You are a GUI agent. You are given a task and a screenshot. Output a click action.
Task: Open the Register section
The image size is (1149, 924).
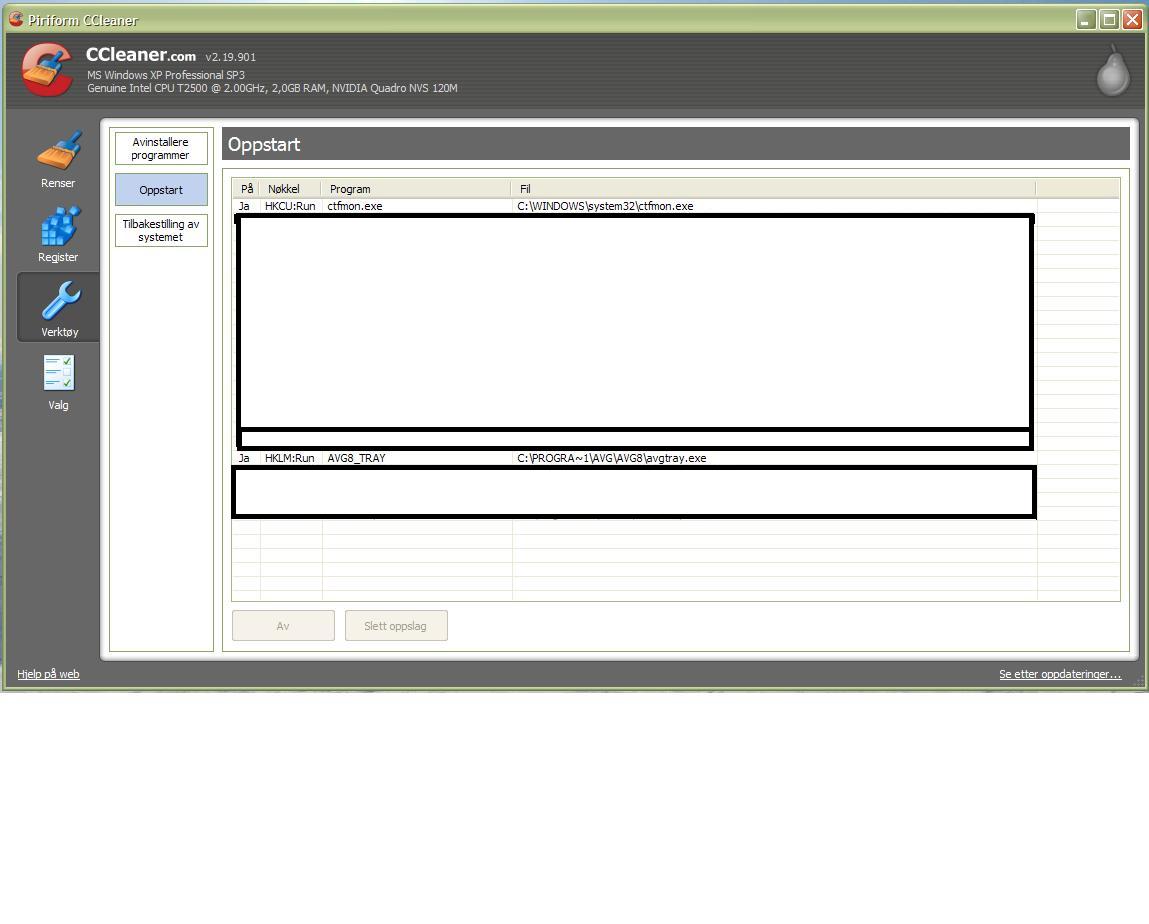click(58, 234)
